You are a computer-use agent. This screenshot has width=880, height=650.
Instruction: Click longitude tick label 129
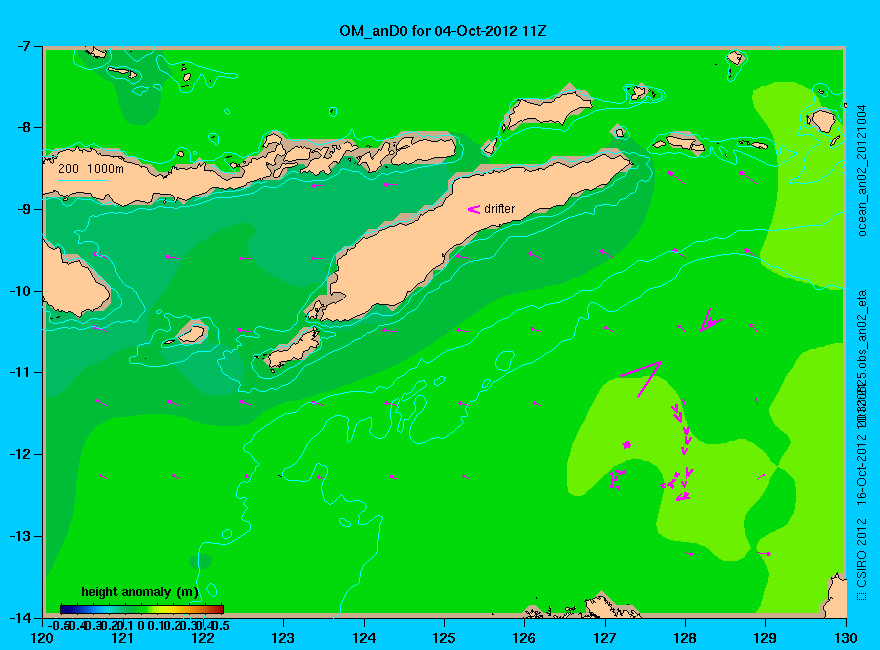tap(766, 638)
